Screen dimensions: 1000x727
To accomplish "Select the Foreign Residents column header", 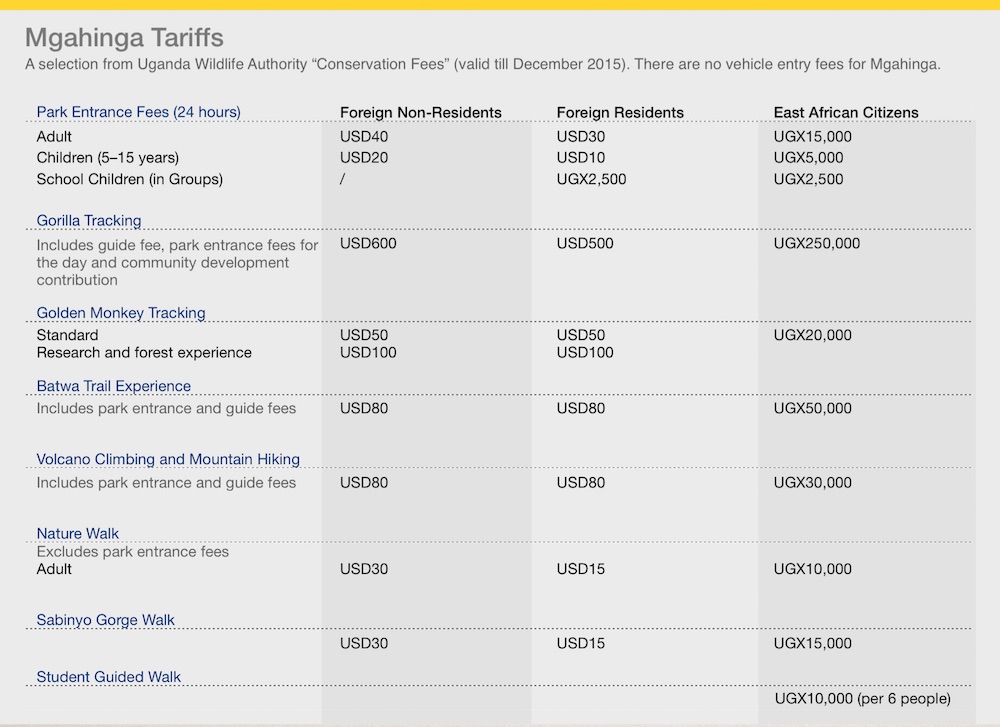I will (620, 112).
